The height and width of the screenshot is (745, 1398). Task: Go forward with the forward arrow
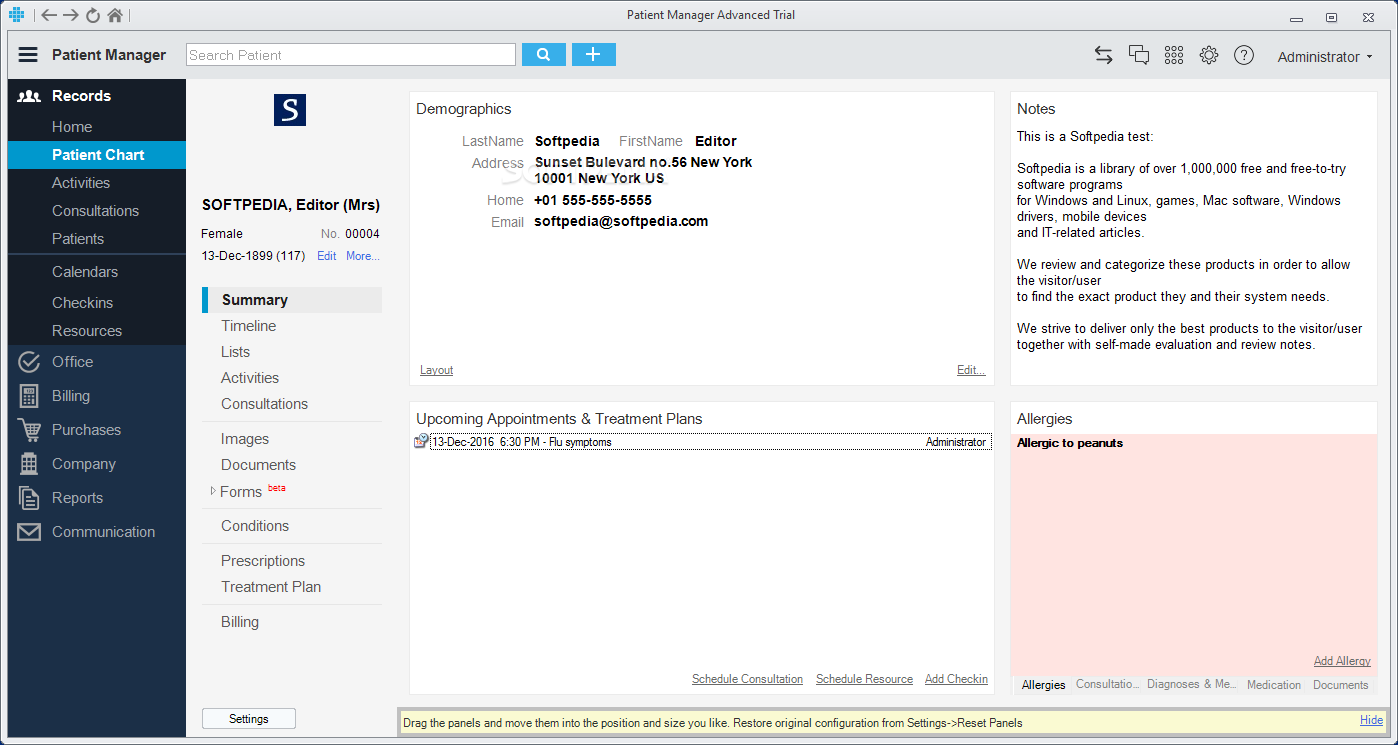pyautogui.click(x=70, y=15)
